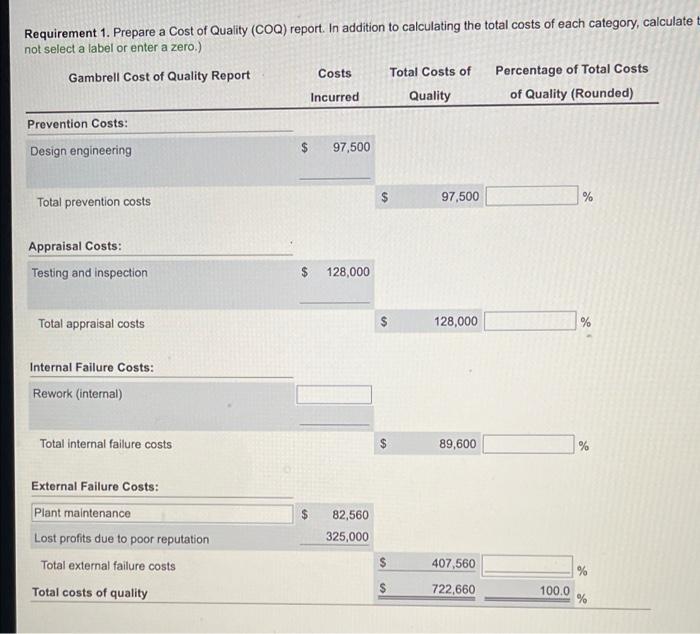Click the Total appraisal costs percentage field

click(530, 321)
